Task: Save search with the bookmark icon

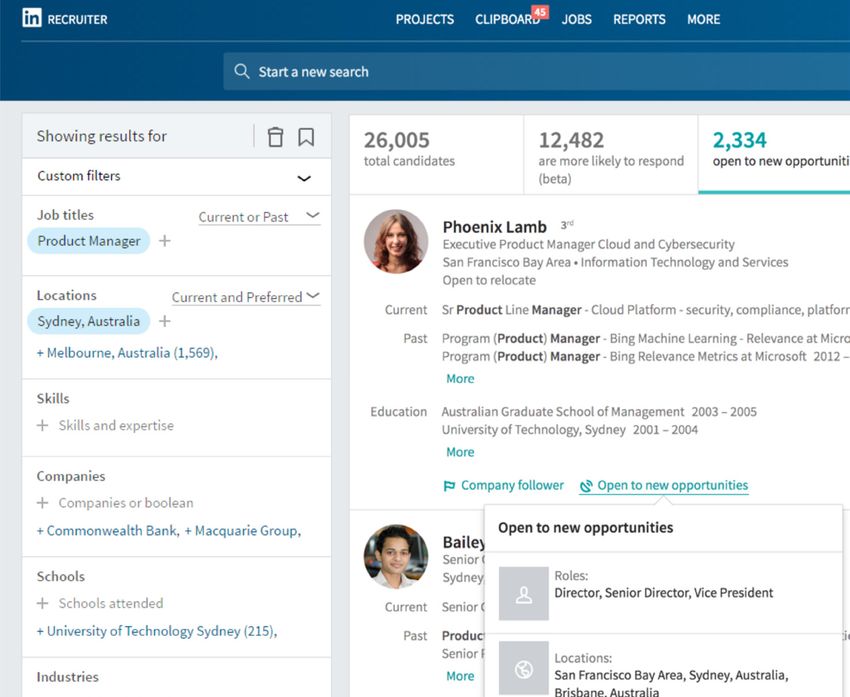Action: click(x=306, y=137)
